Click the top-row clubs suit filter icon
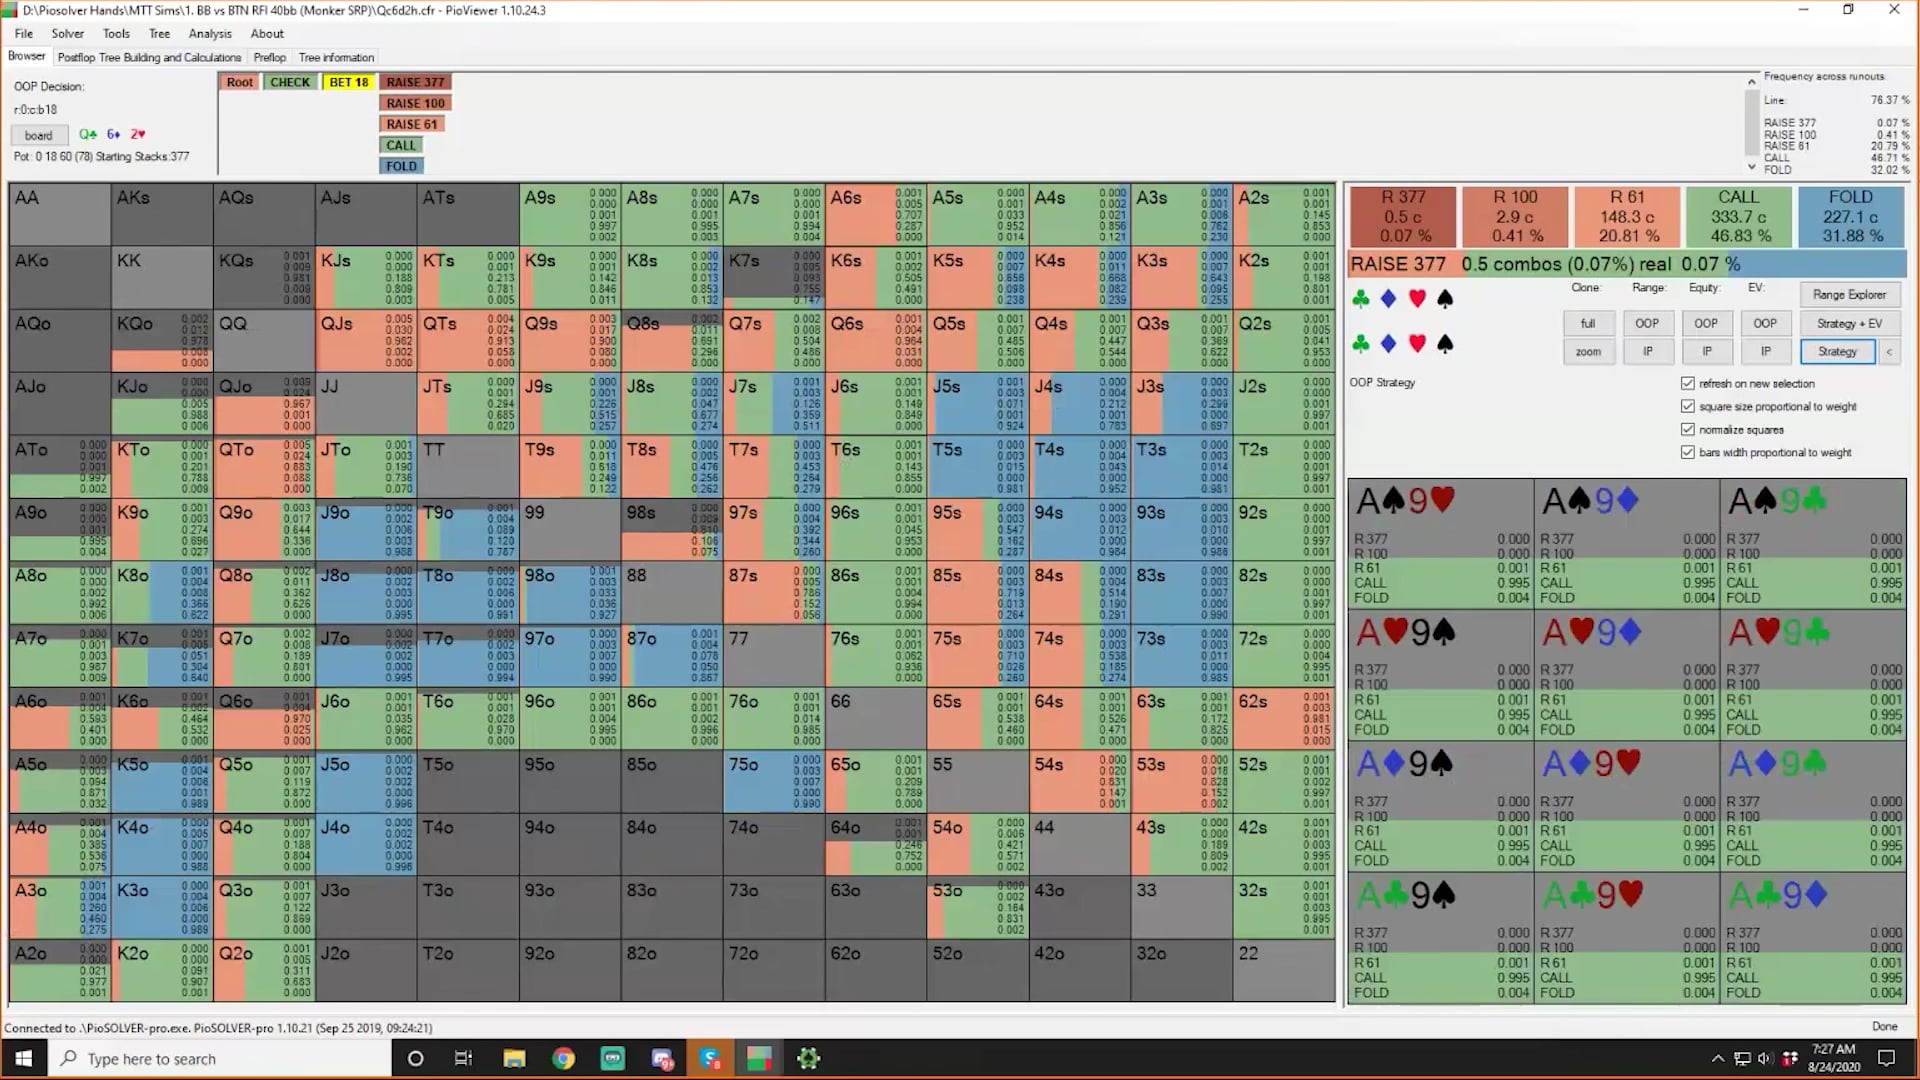The image size is (1920, 1080). (1360, 298)
